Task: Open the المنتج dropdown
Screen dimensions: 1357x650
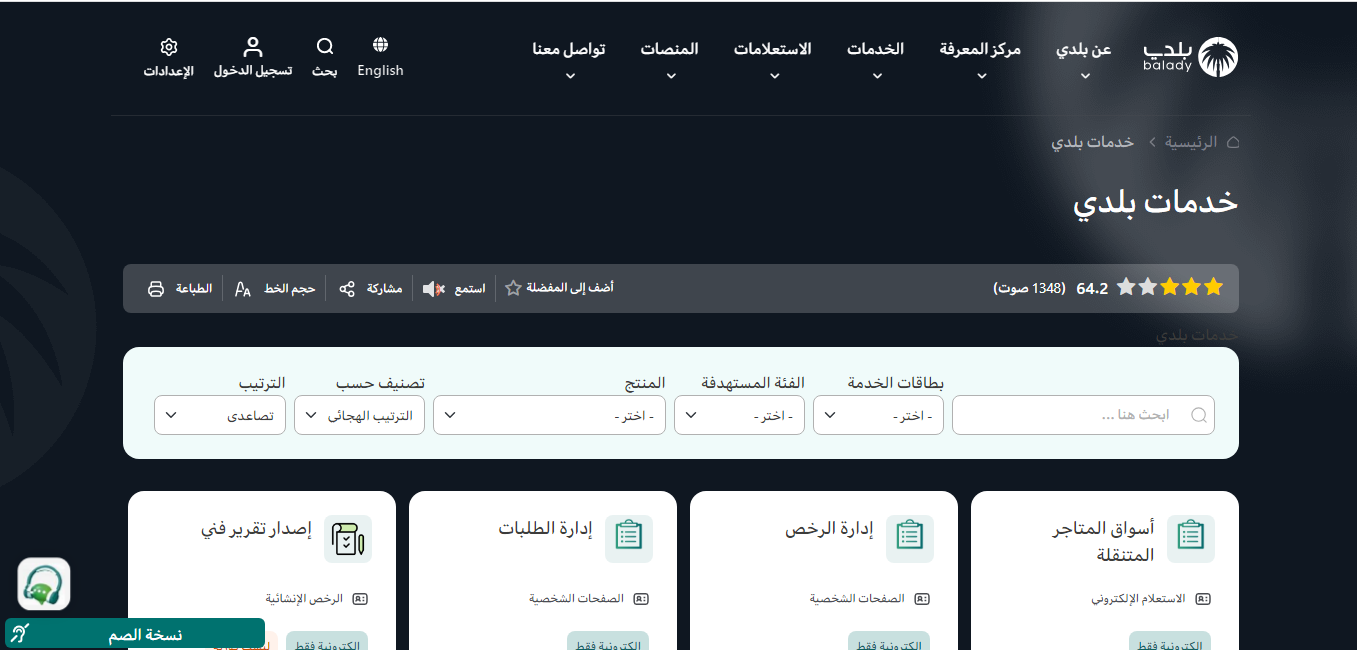Action: (549, 415)
